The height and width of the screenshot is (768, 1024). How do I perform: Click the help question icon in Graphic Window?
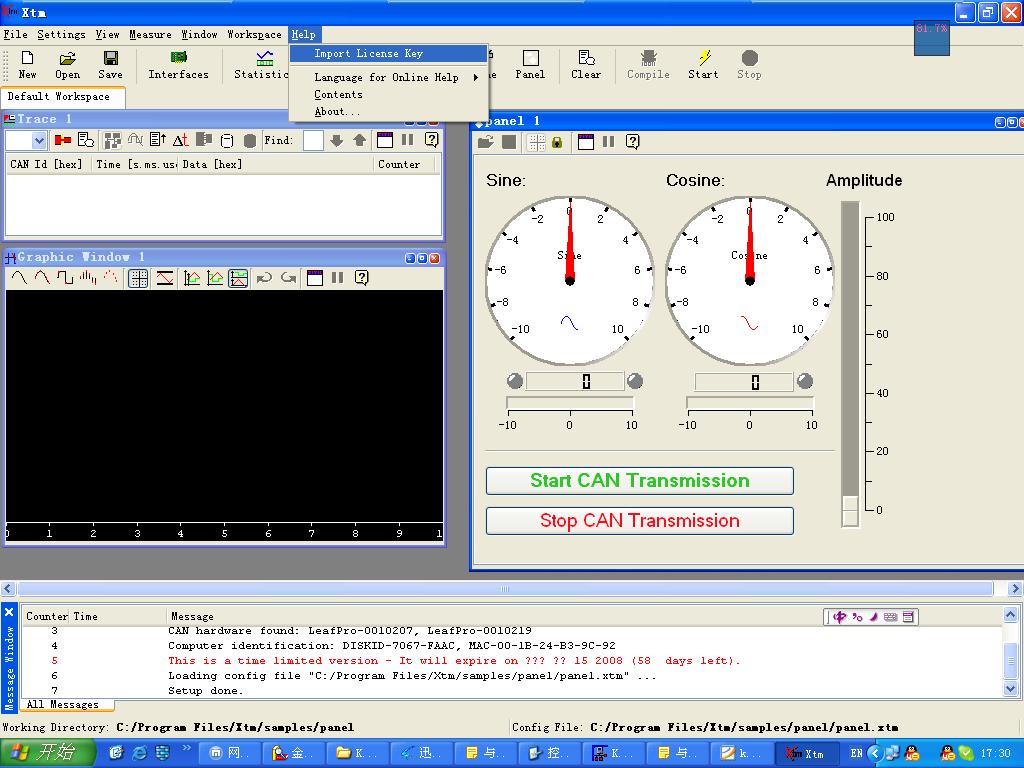coord(362,278)
